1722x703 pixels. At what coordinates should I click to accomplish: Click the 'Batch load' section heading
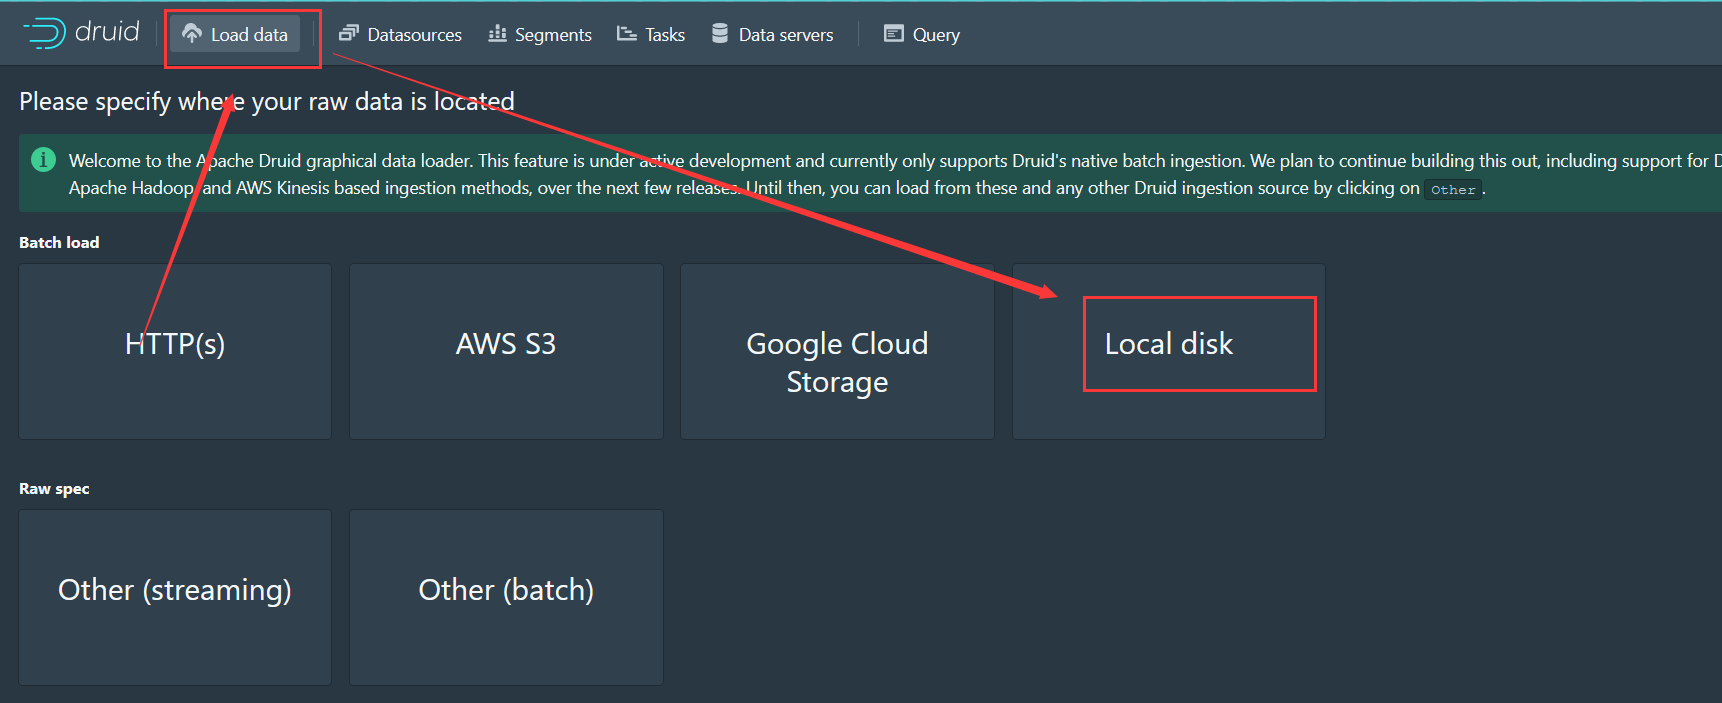tap(59, 242)
